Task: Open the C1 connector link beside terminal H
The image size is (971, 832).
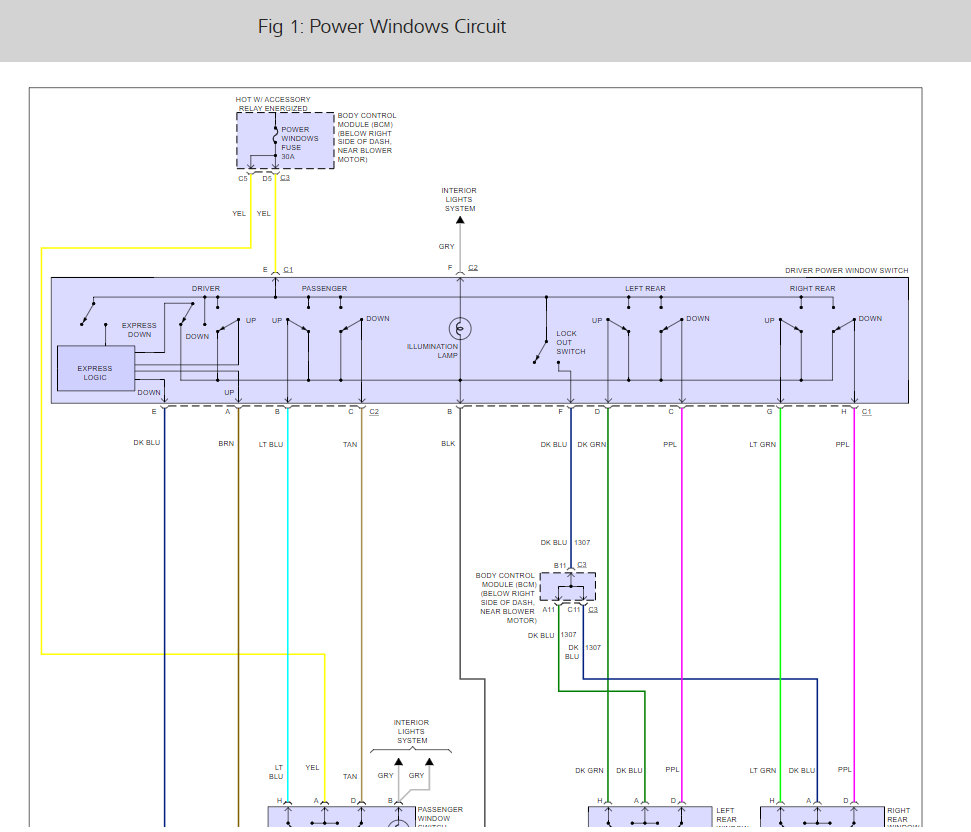Action: (867, 412)
